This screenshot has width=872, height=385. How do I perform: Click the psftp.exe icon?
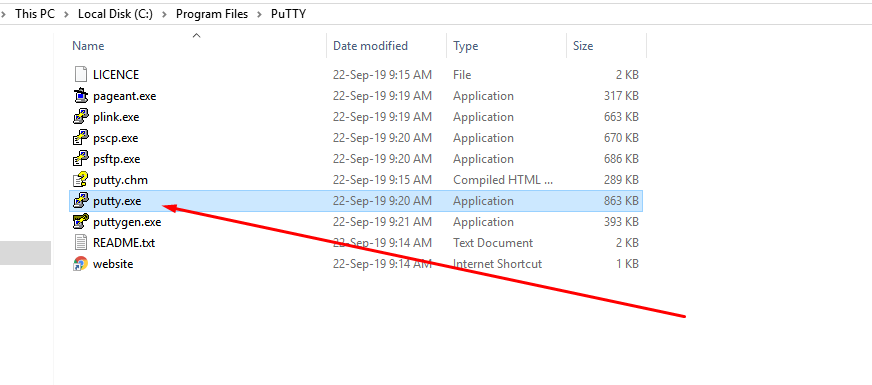pyautogui.click(x=81, y=159)
